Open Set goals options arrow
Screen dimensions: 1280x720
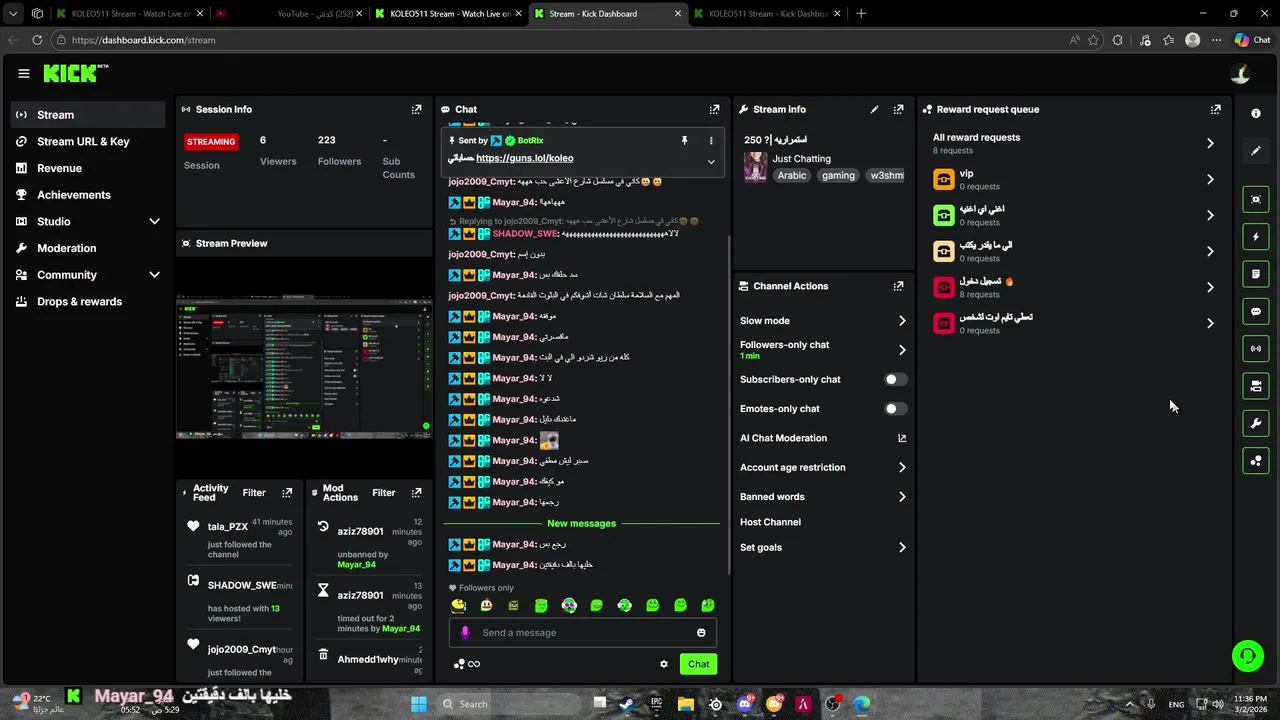902,548
